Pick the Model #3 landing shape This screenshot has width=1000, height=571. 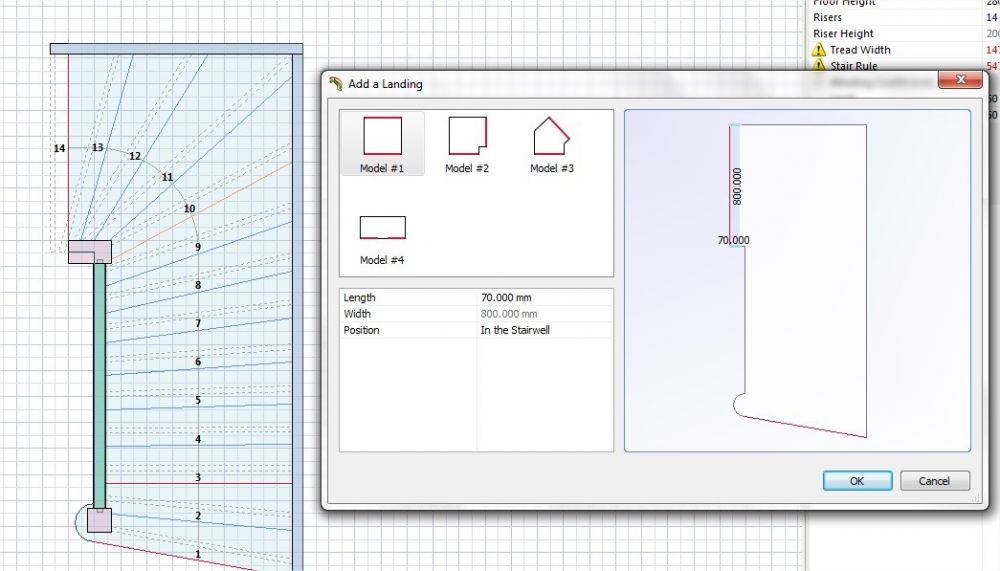pyautogui.click(x=552, y=144)
